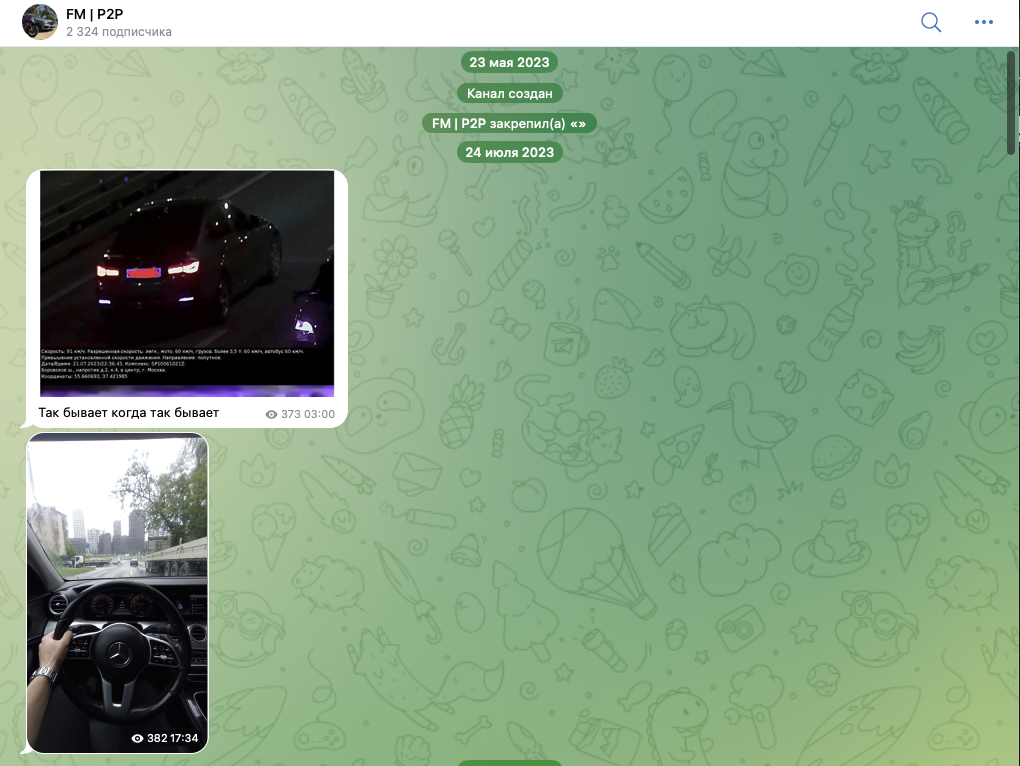Open search in the channel
The height and width of the screenshot is (766, 1020).
click(931, 23)
